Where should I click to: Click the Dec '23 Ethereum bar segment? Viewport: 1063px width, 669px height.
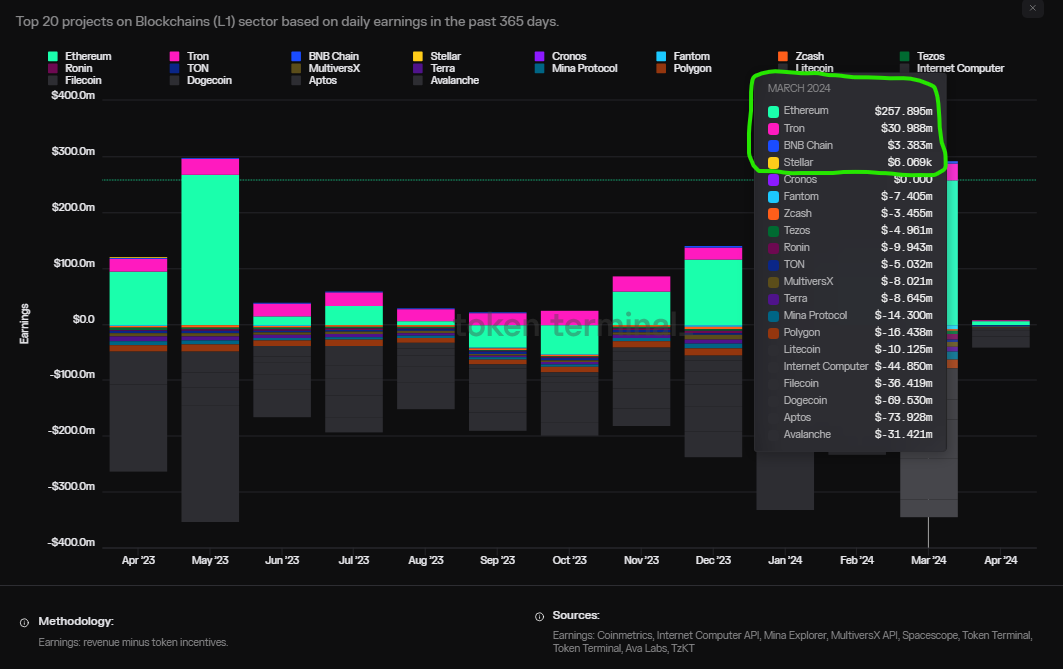pos(713,292)
